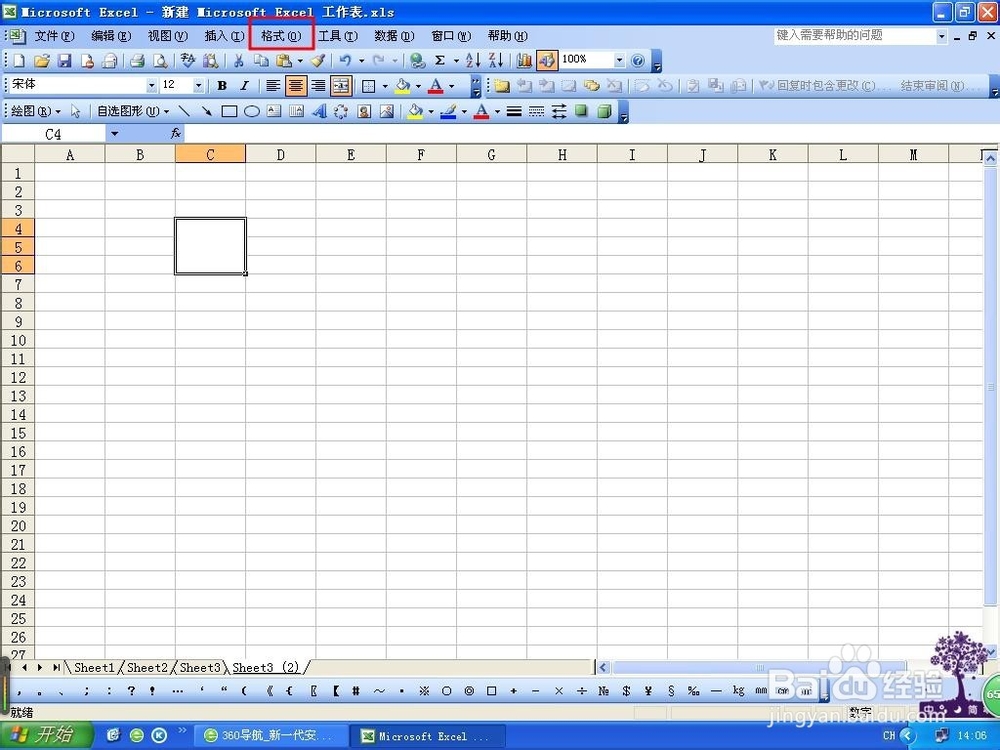Click the fx Insert Function button
This screenshot has width=1000, height=750.
176,133
